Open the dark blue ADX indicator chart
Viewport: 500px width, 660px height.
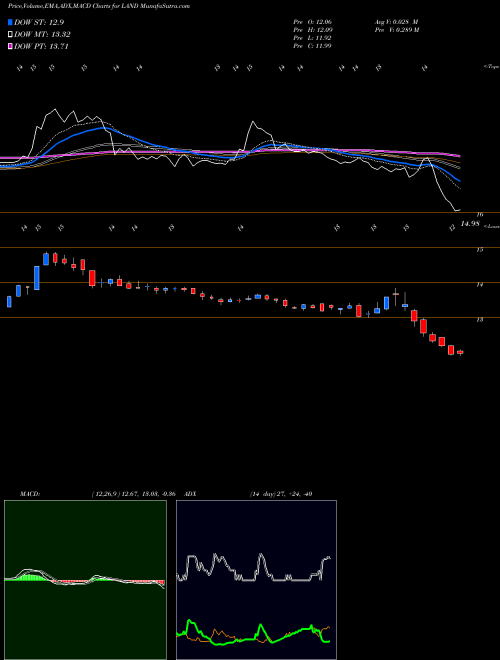point(256,580)
